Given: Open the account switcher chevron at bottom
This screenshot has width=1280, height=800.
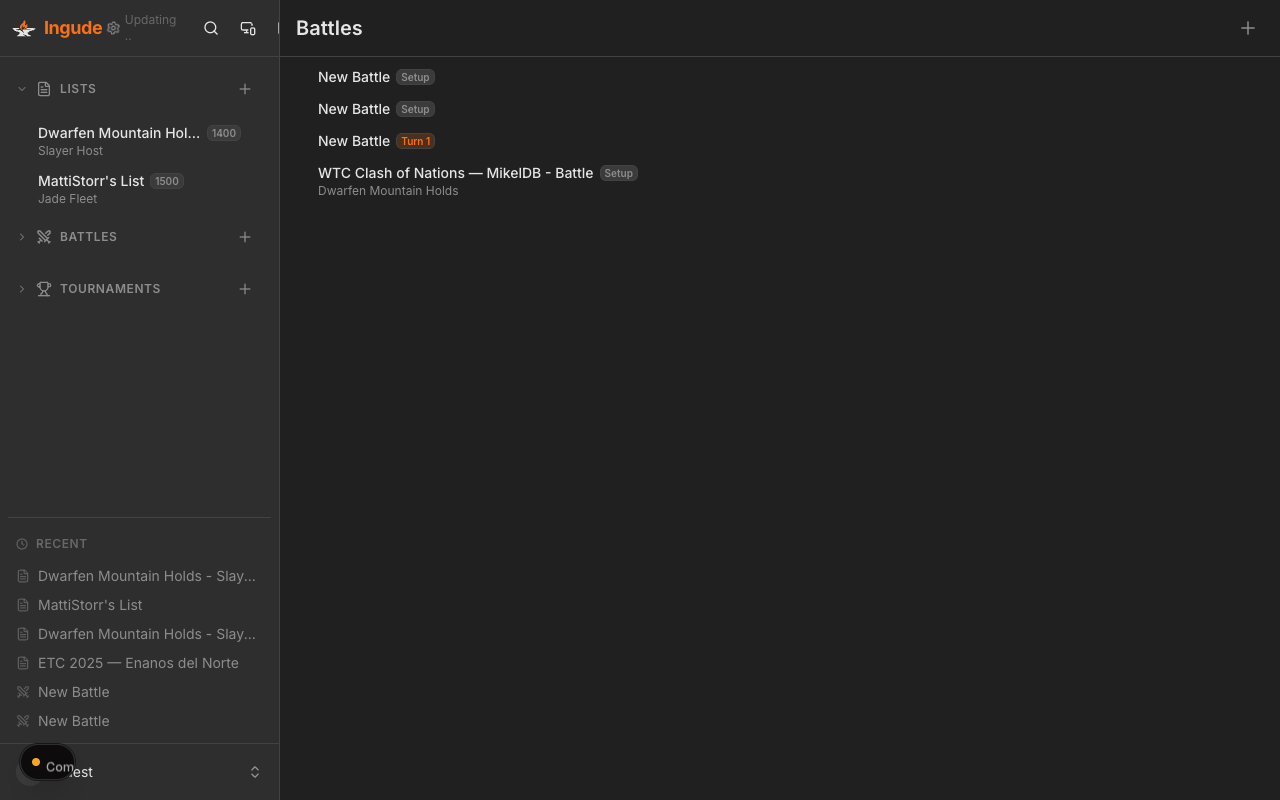Looking at the screenshot, I should pyautogui.click(x=255, y=771).
